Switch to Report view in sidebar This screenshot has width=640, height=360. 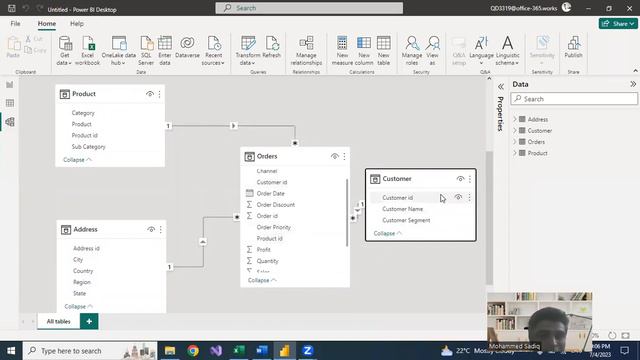click(10, 85)
